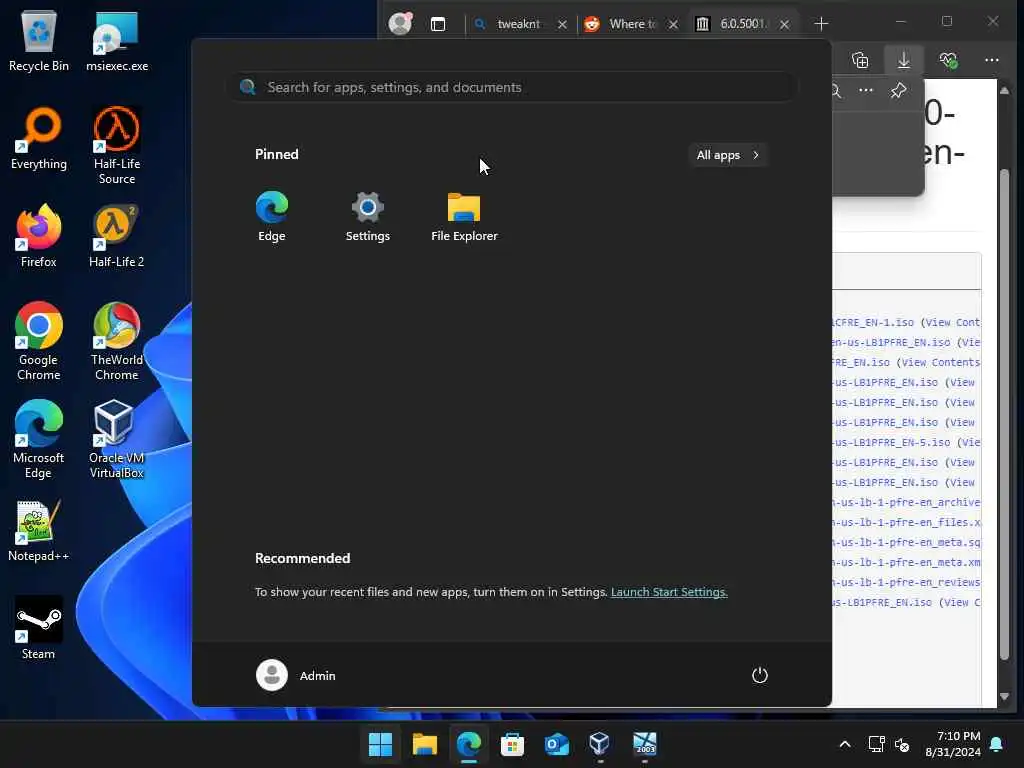Open the clock showing 7:10 PM
Screen dimensions: 1024x768
(x=953, y=744)
